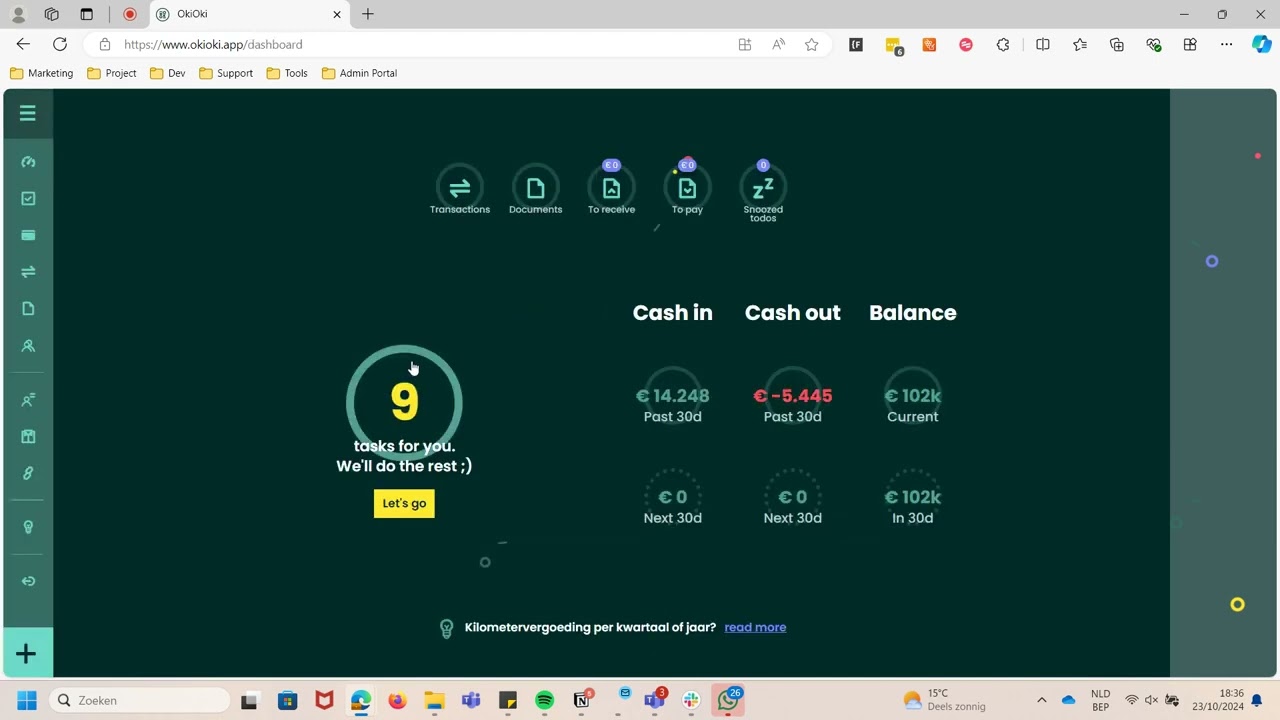Open the person-with-lines icon in sidebar
1280x720 pixels.
28,400
